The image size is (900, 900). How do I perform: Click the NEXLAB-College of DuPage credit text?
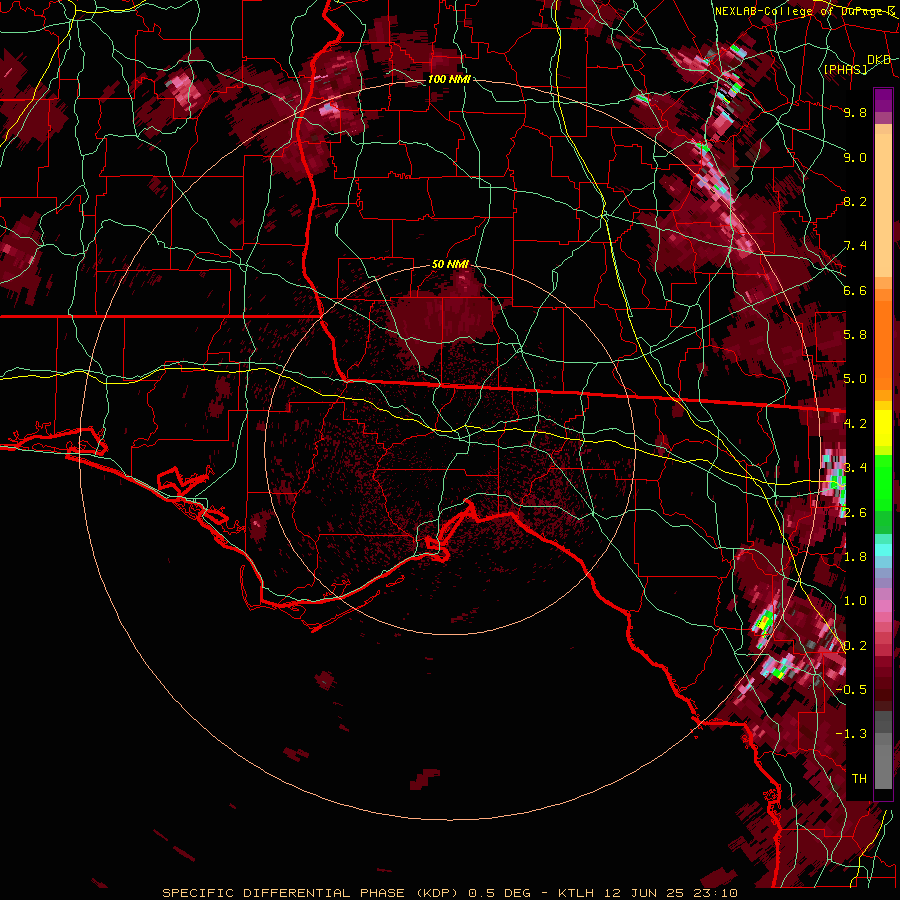(x=805, y=11)
